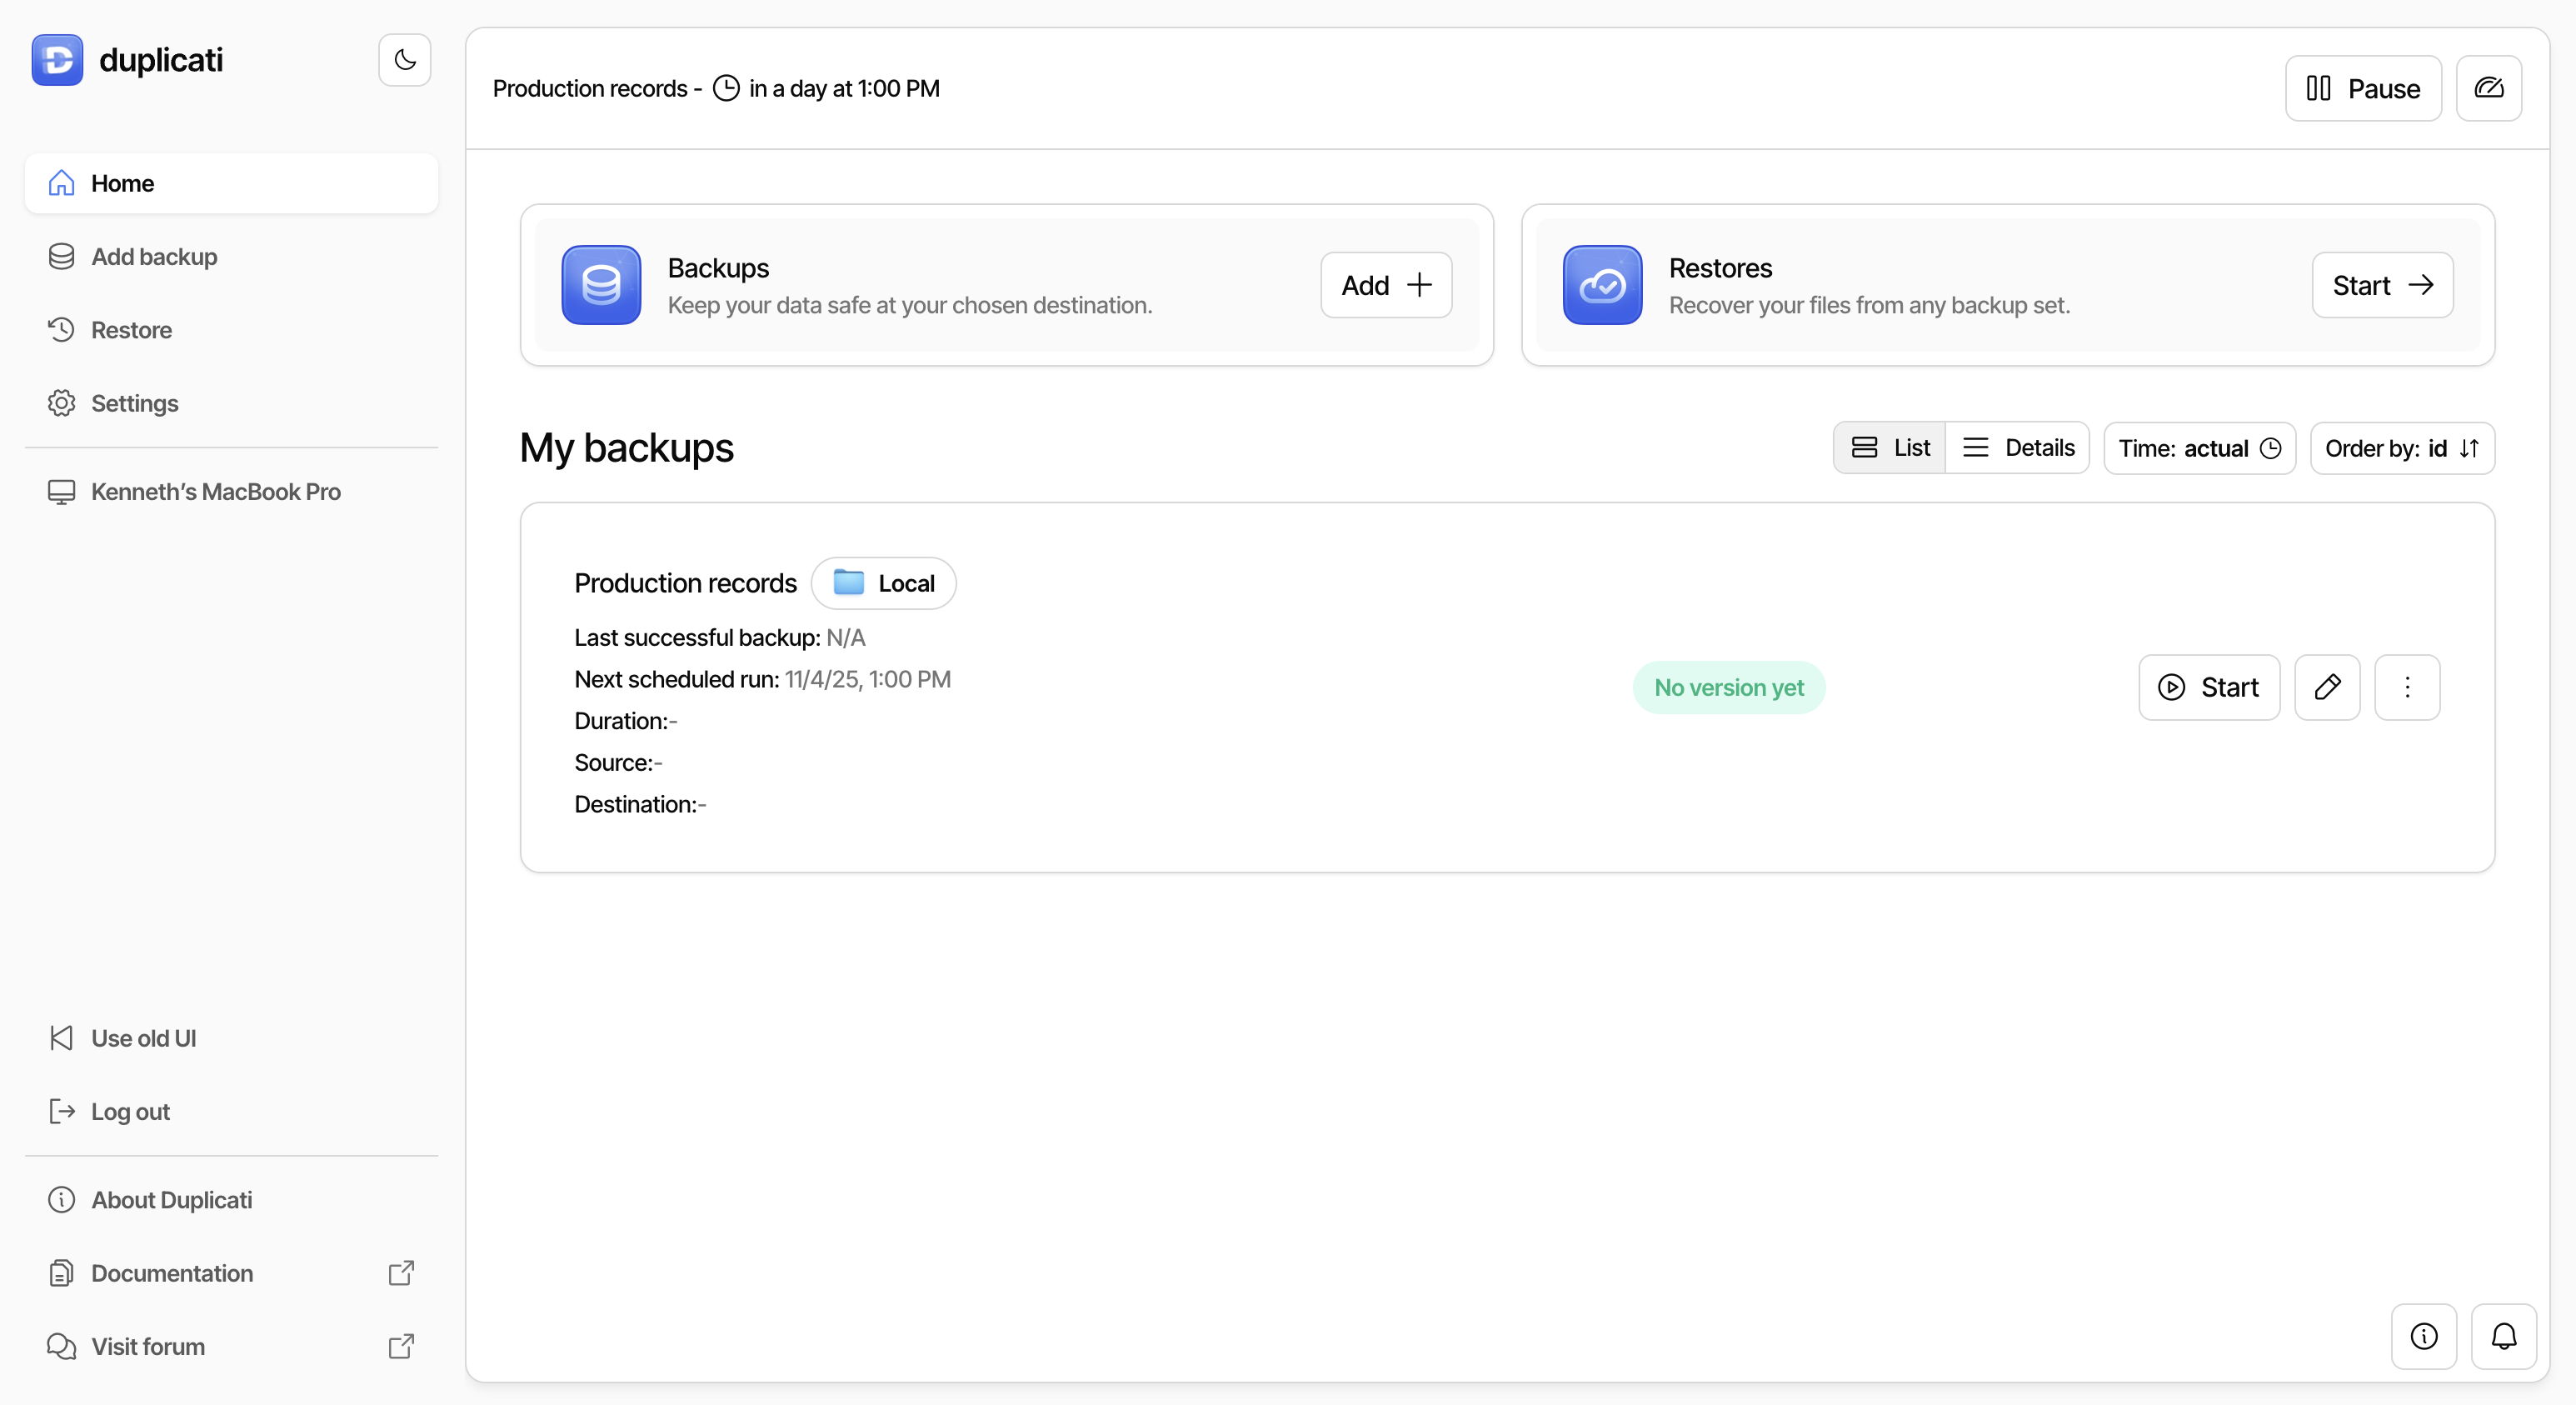
Task: Pause the backup scheduler
Action: click(x=2362, y=88)
